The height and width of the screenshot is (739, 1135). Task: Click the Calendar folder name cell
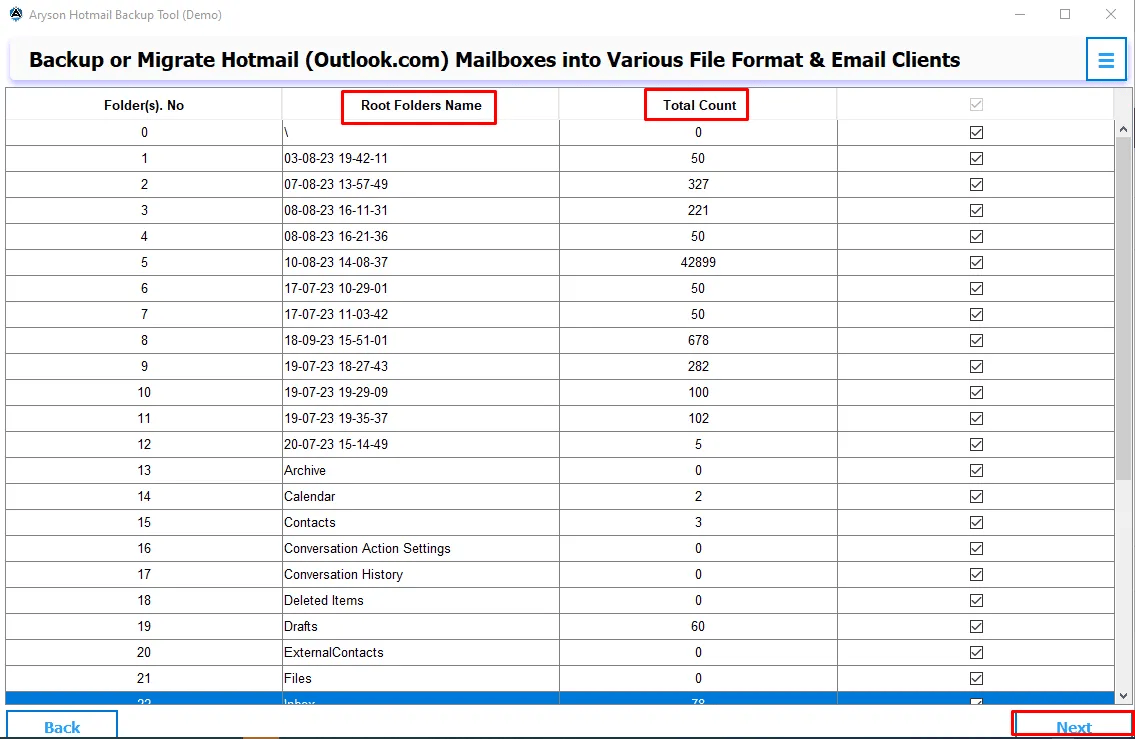click(x=421, y=497)
